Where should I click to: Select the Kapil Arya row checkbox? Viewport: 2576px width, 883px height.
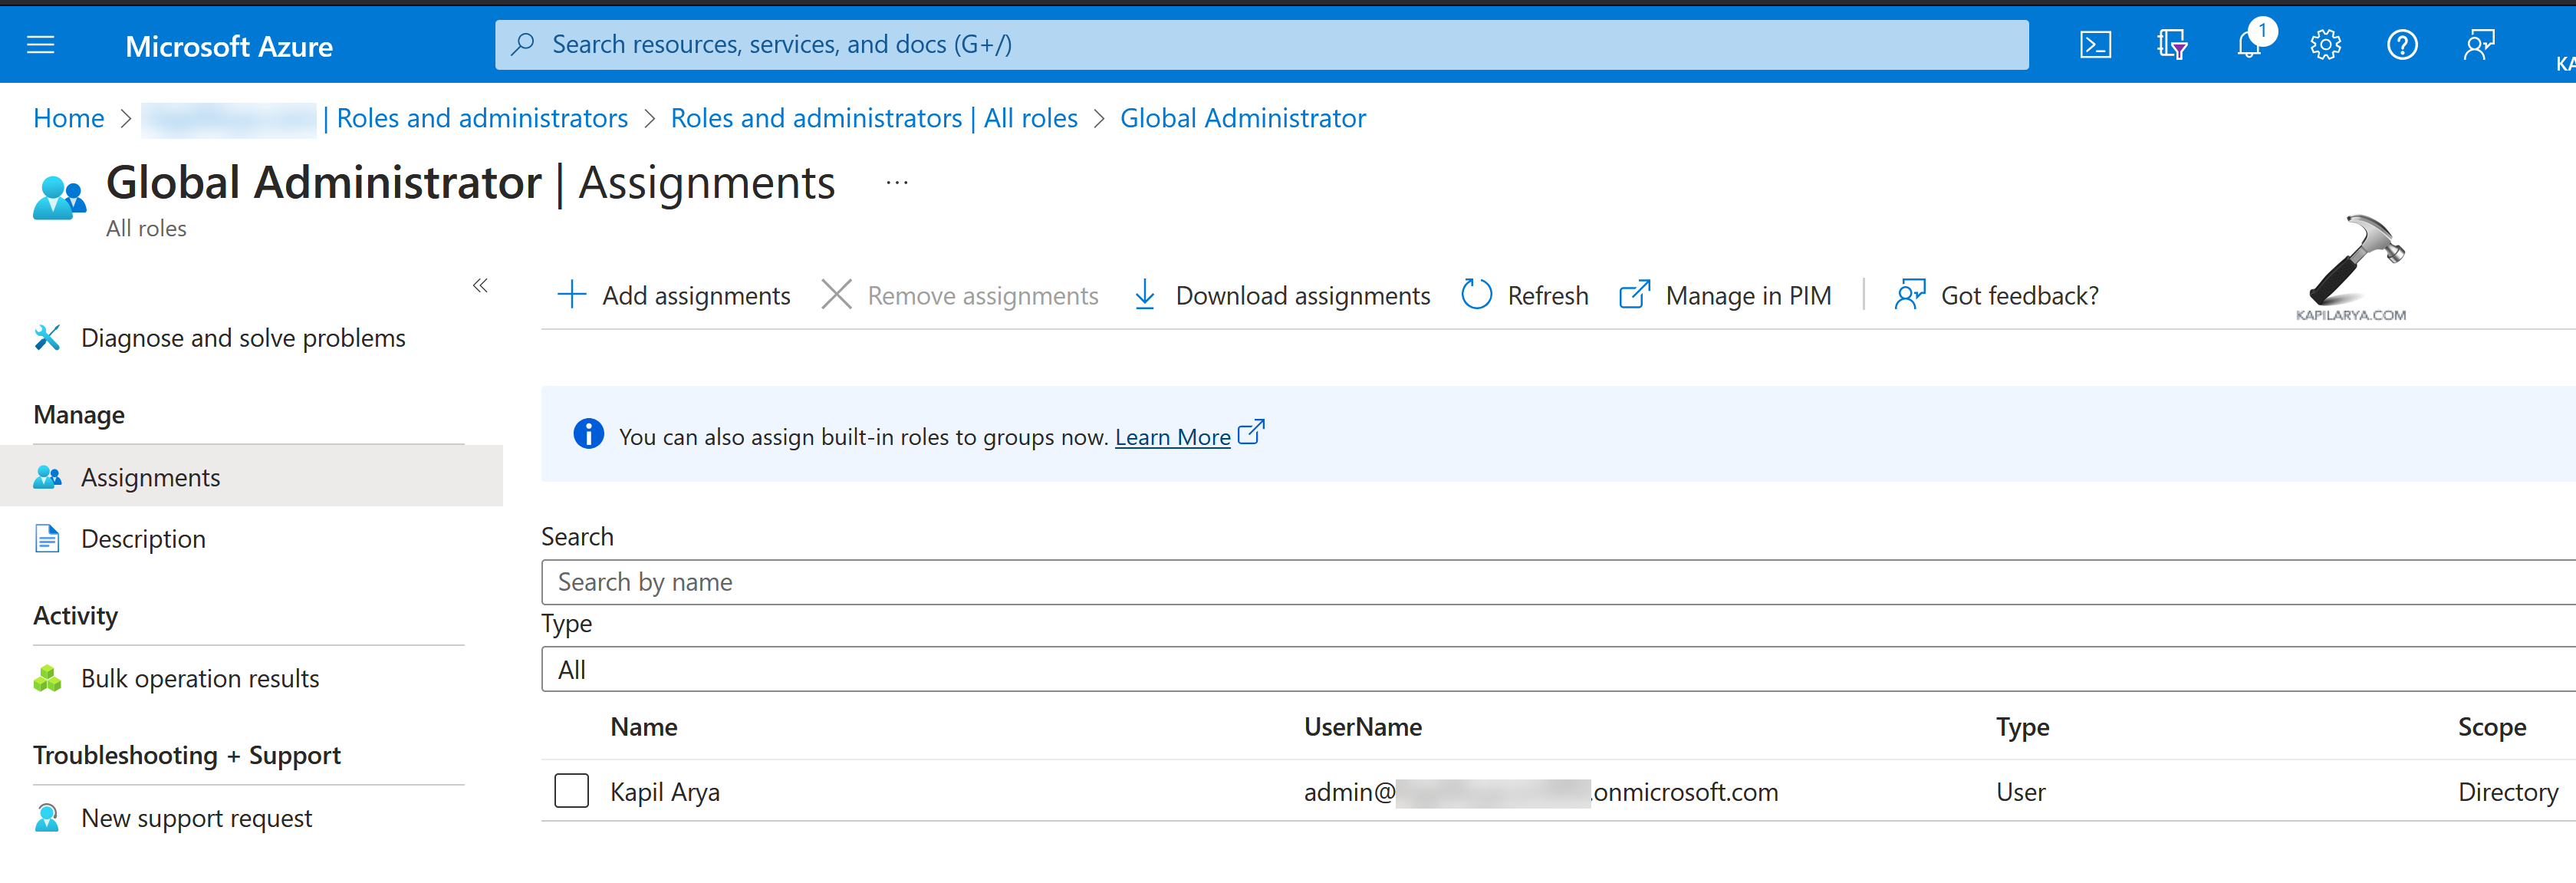click(x=571, y=791)
